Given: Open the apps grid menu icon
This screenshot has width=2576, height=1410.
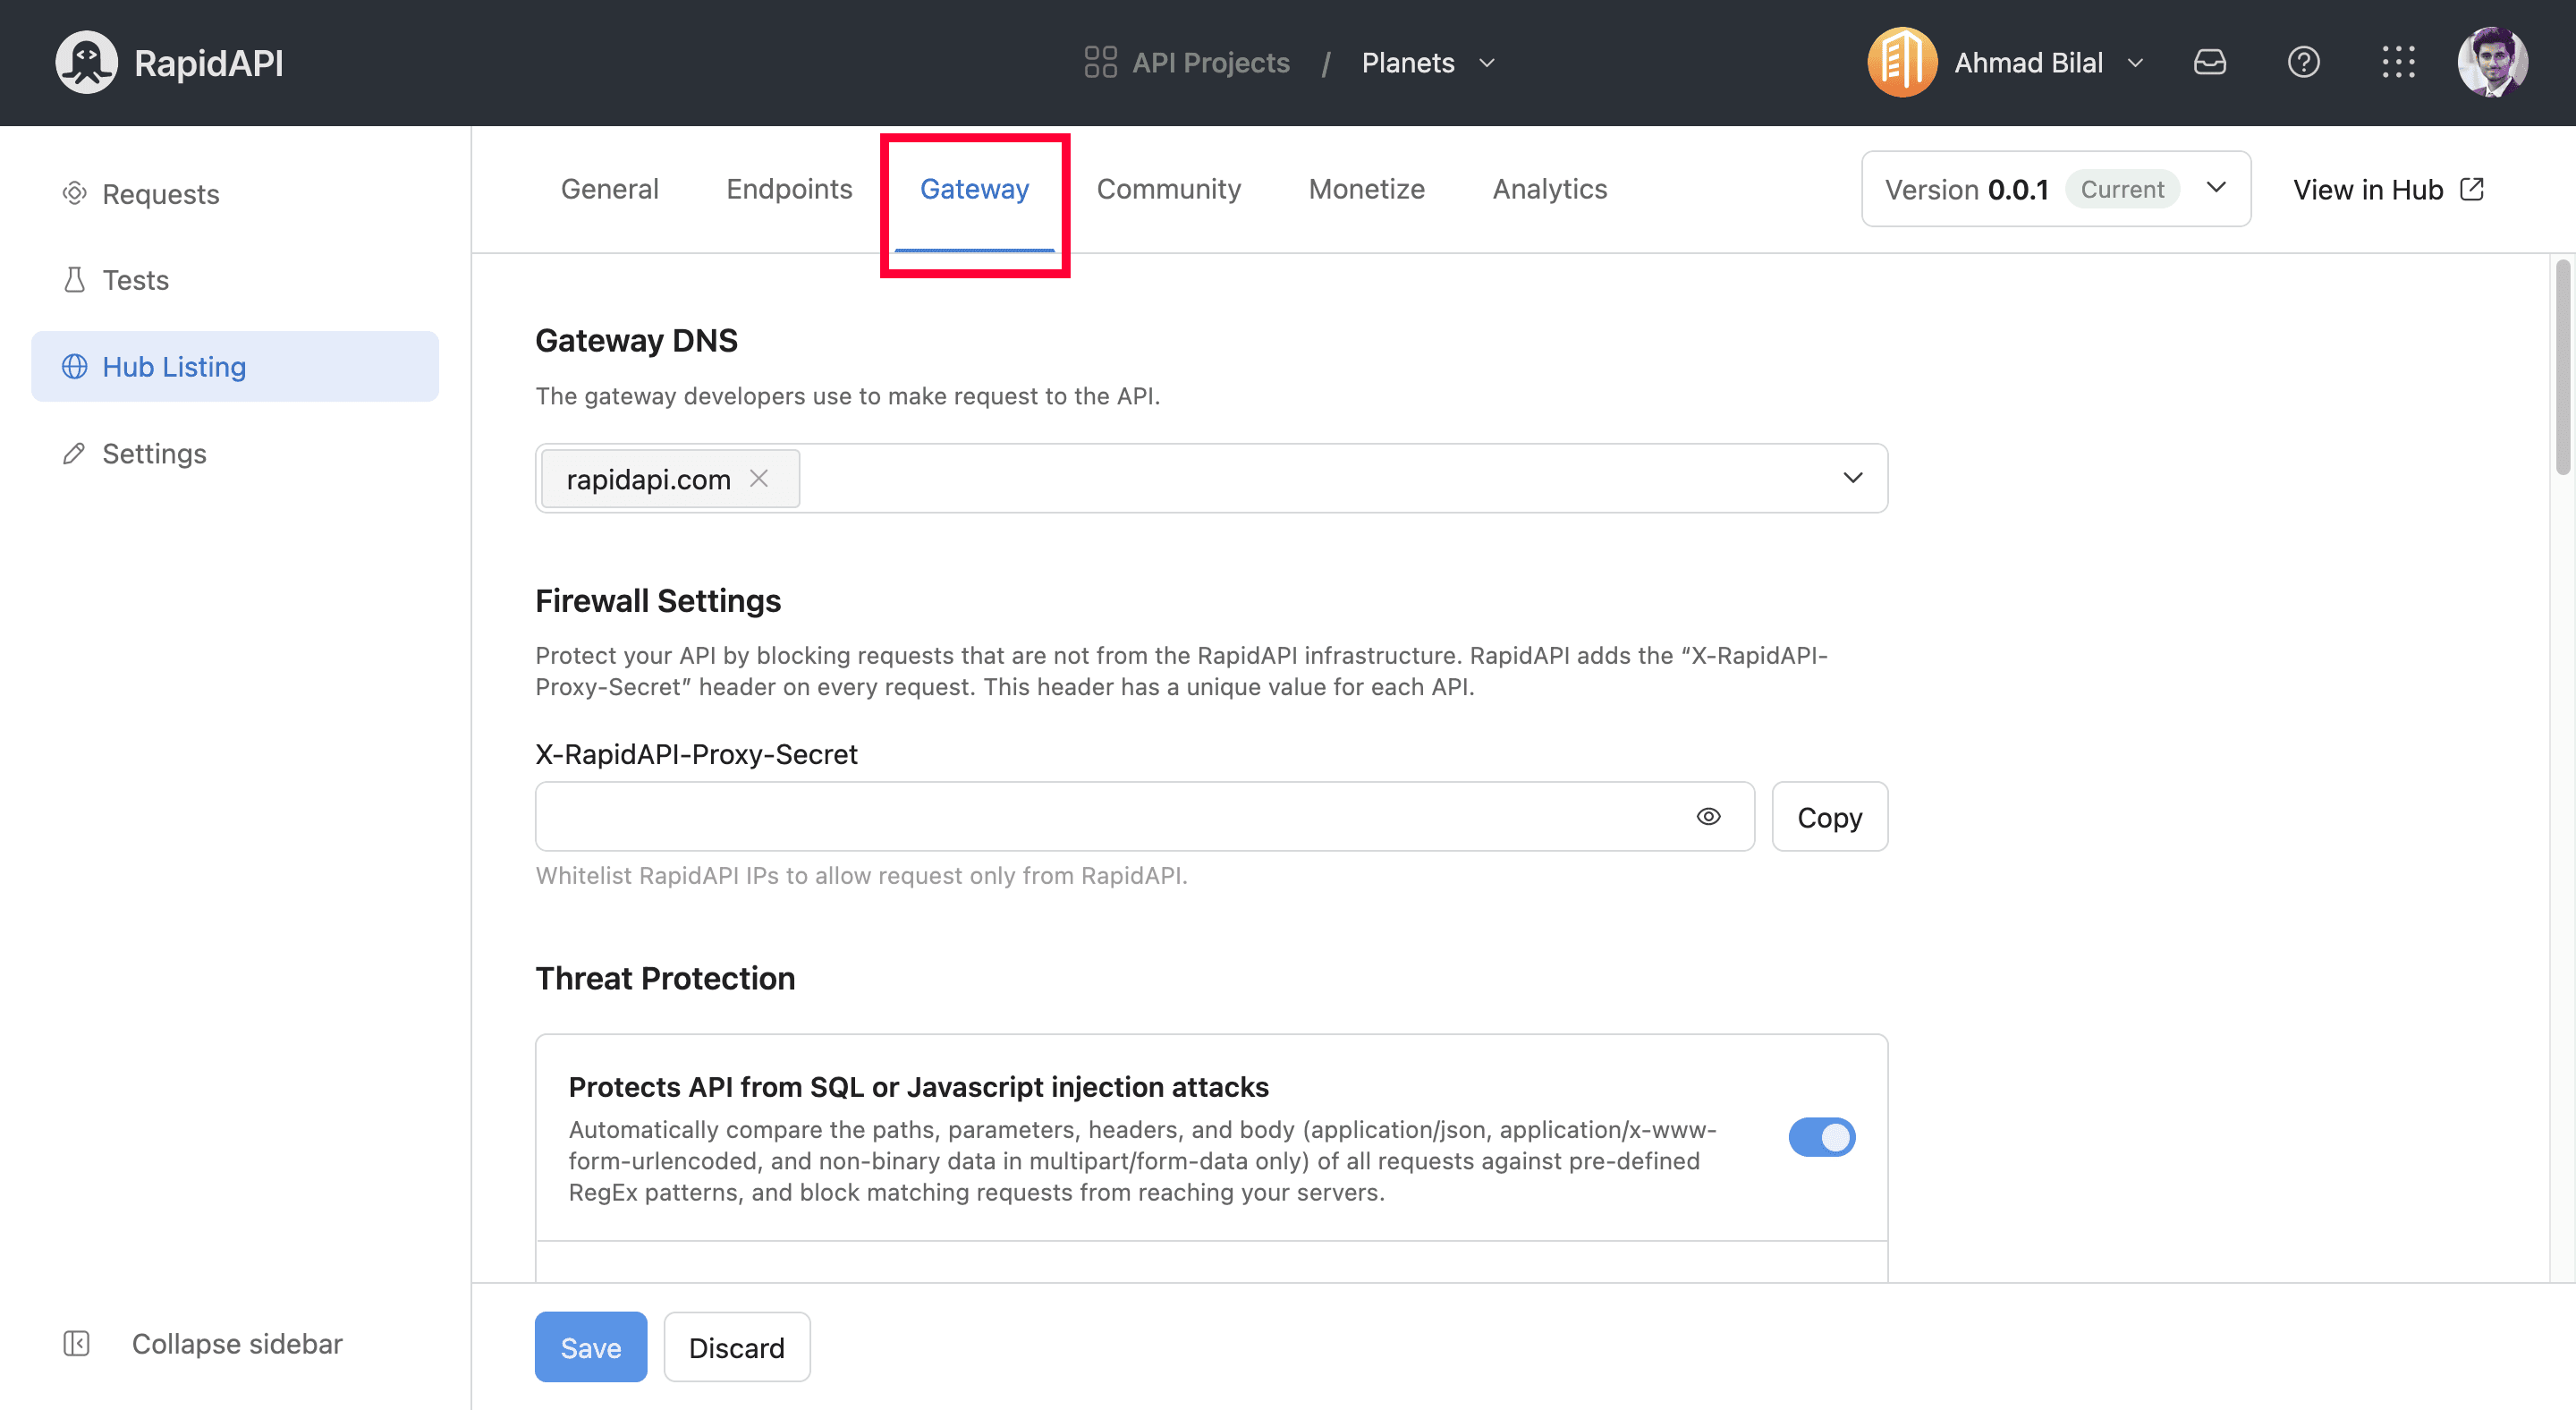Looking at the screenshot, I should click(x=2398, y=62).
